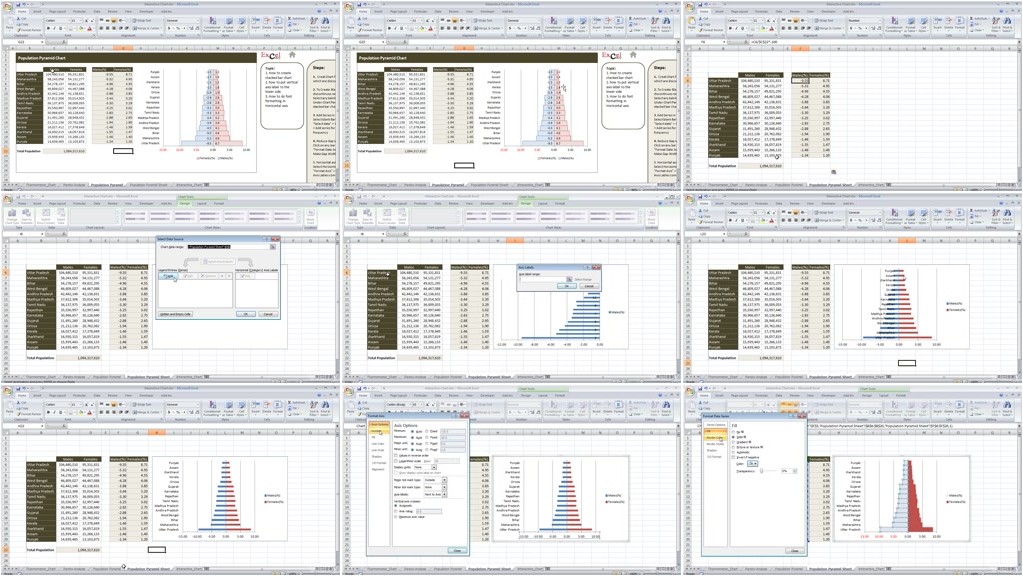
Task: Select Alignment category in Format Axis dialog
Action: (378, 470)
